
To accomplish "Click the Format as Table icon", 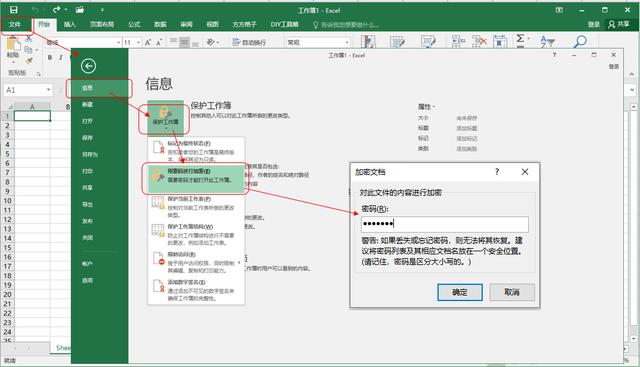I will click(x=397, y=42).
